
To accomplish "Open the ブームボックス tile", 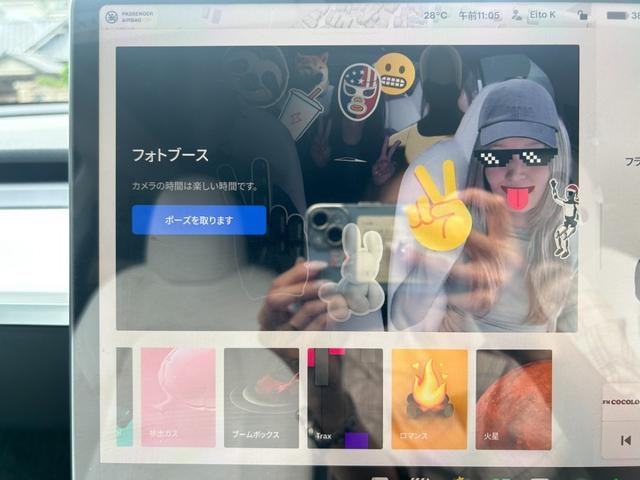I will click(x=261, y=398).
